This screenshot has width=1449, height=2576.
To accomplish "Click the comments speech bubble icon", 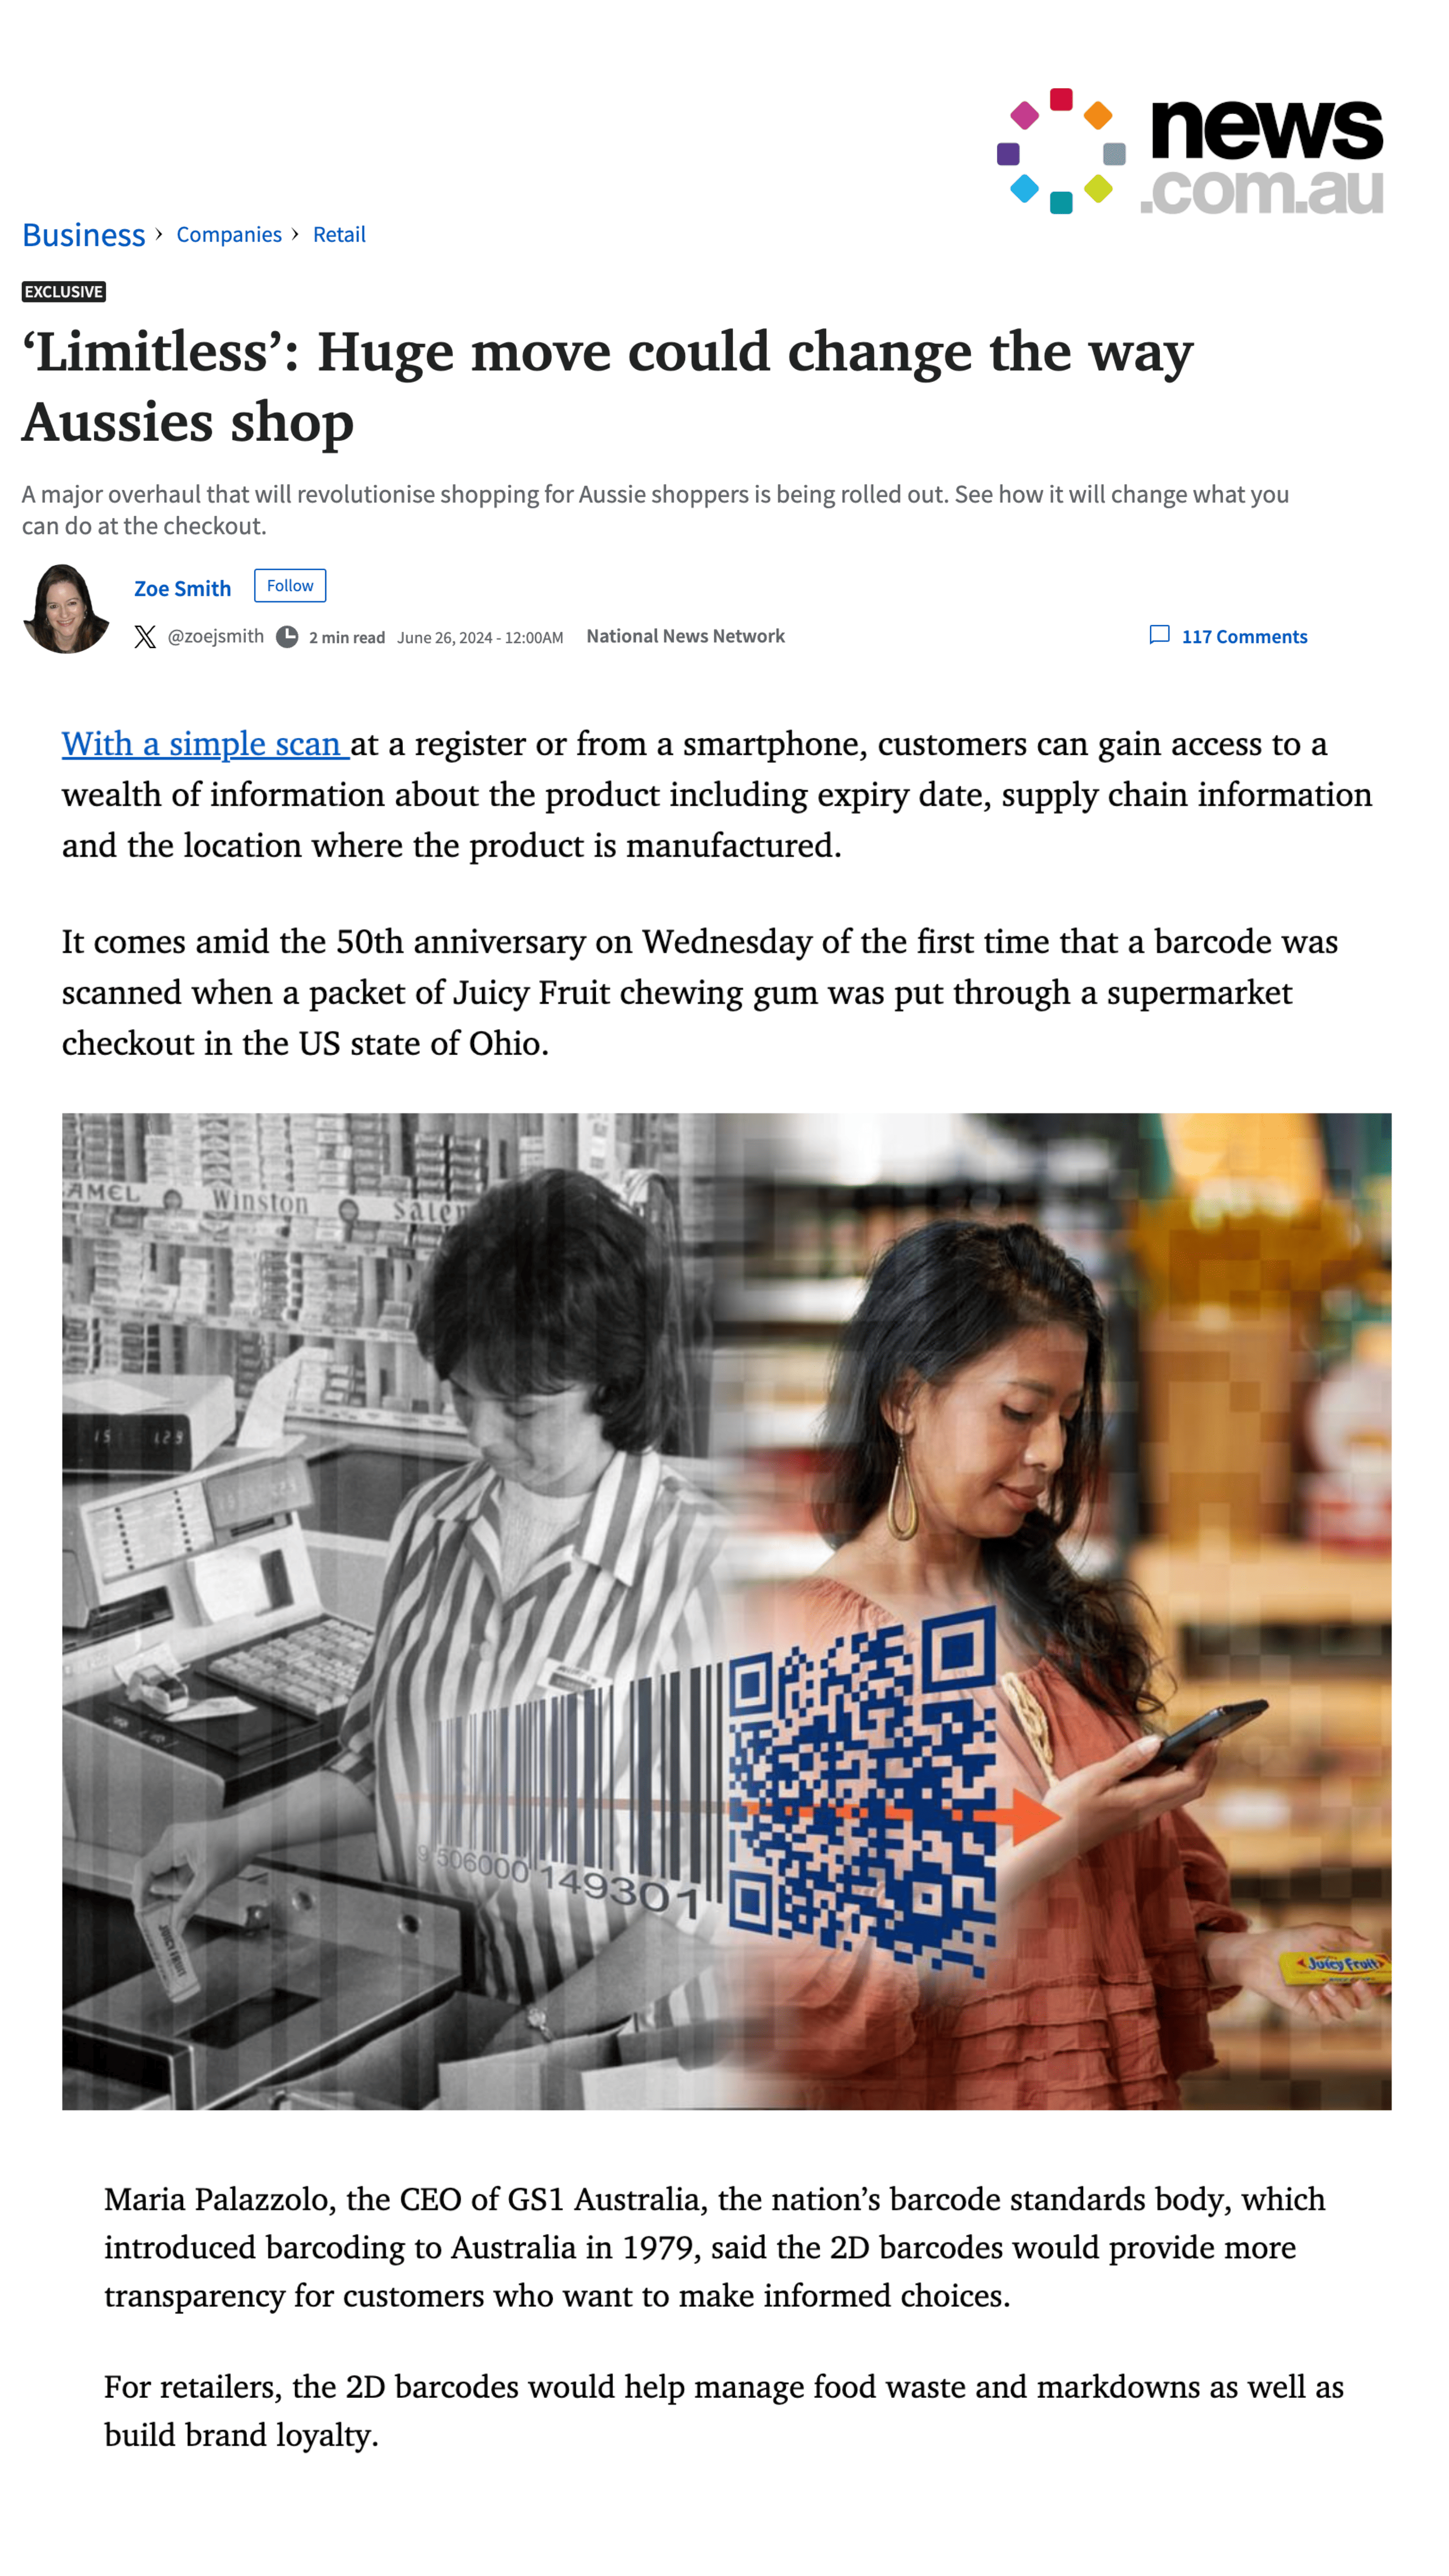I will (x=1159, y=635).
